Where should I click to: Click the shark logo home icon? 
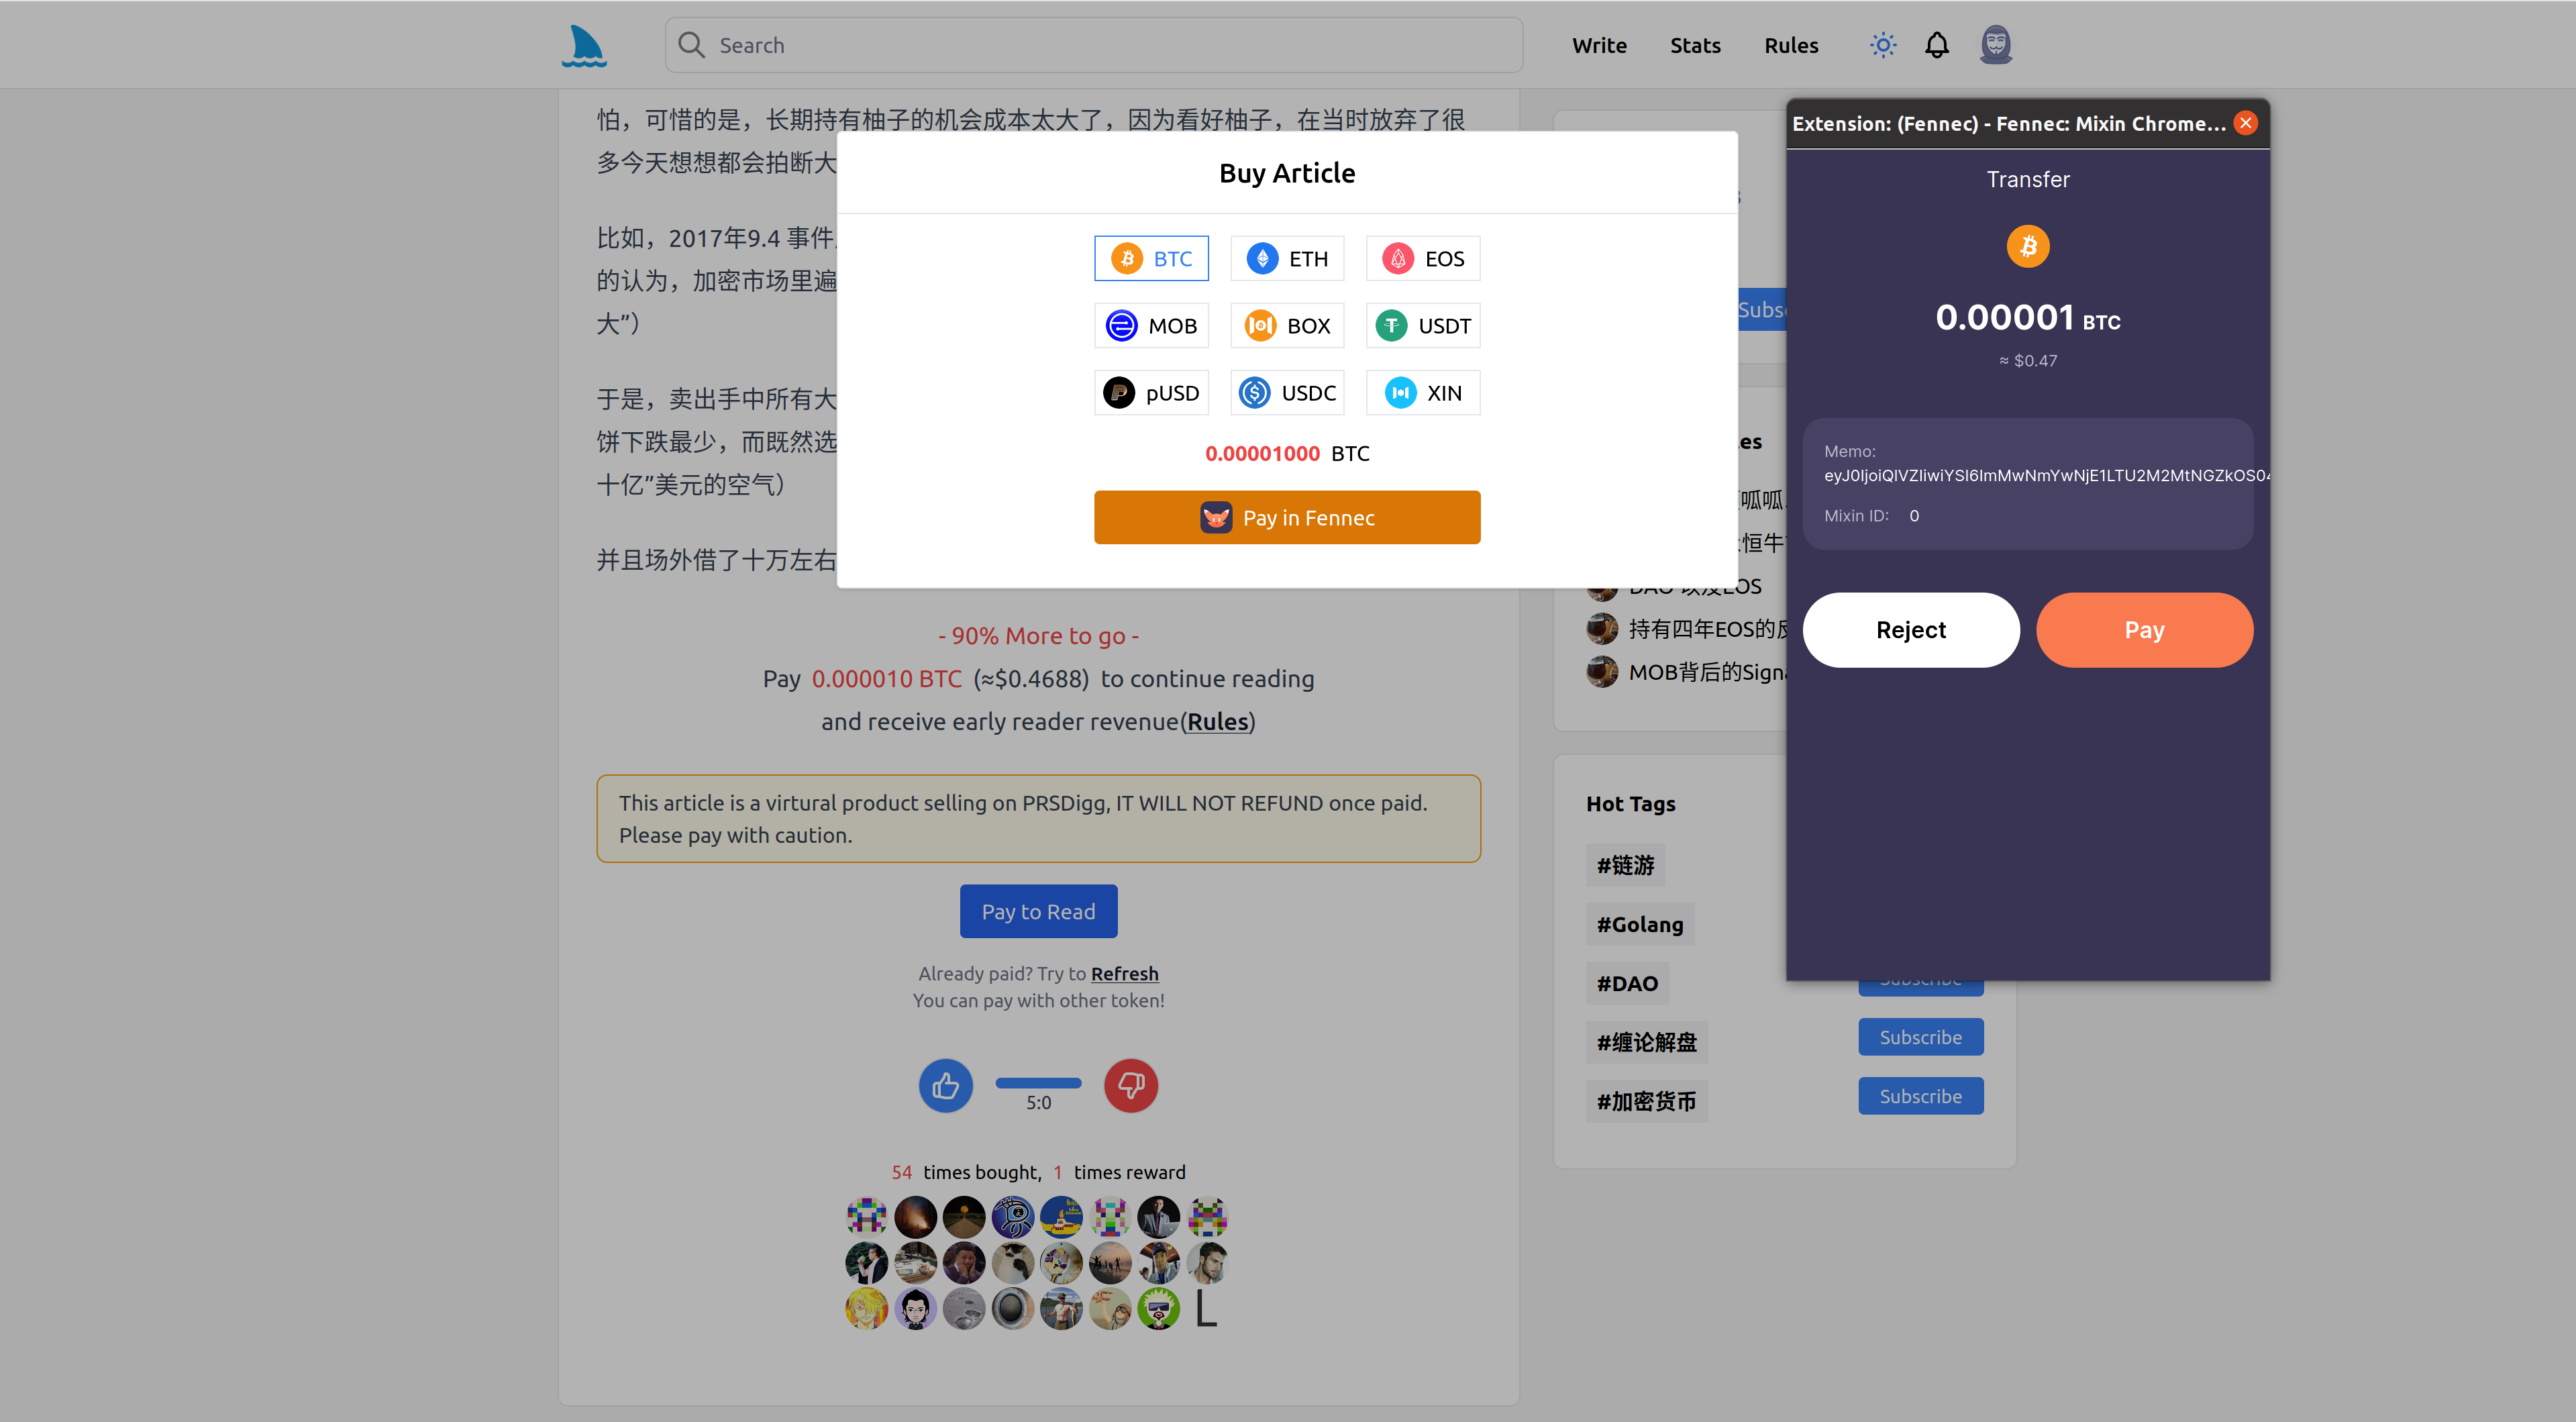584,46
